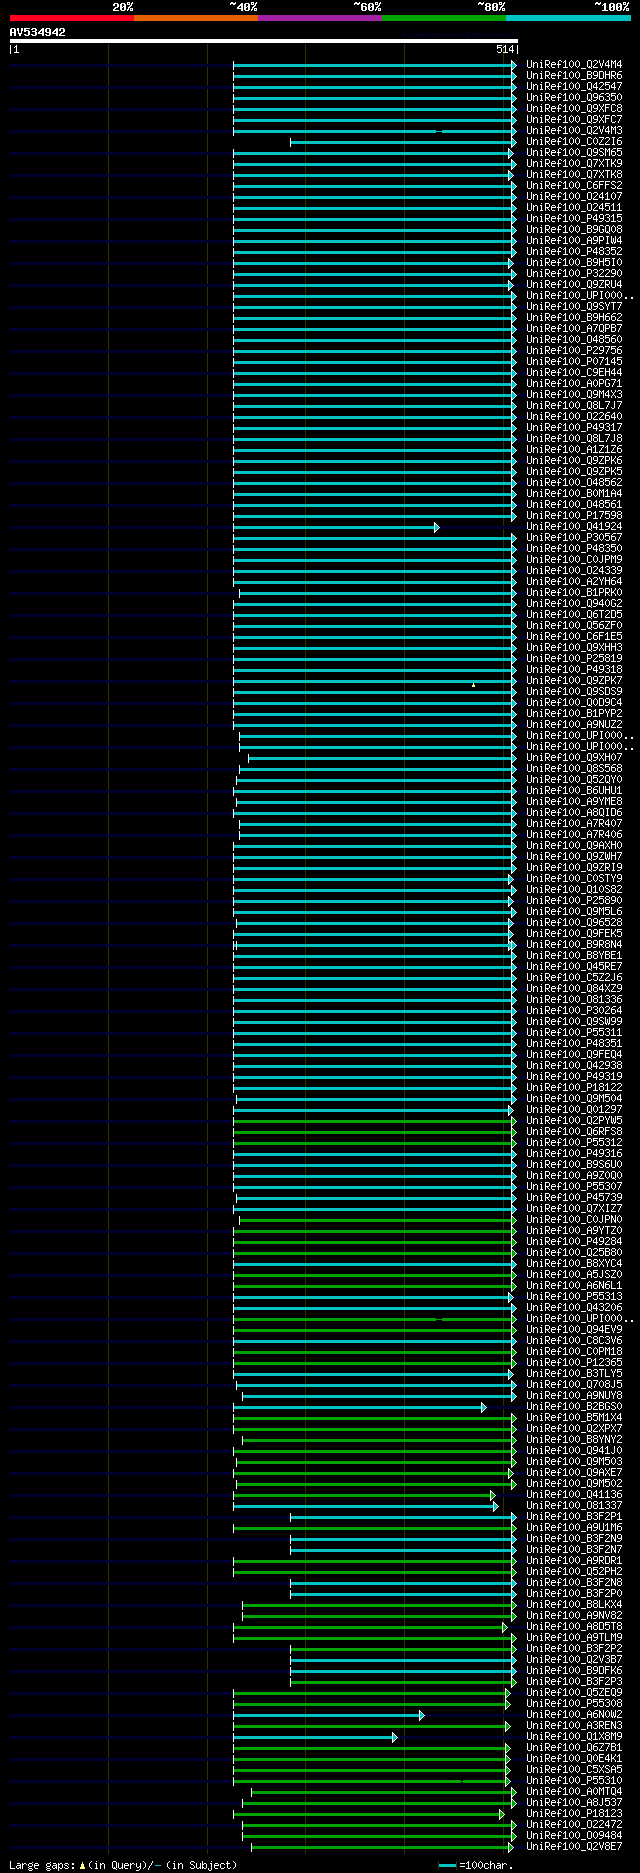Viewport: 640px width, 1873px height.
Task: Click the purple ~60% legend segment
Action: click(x=319, y=18)
